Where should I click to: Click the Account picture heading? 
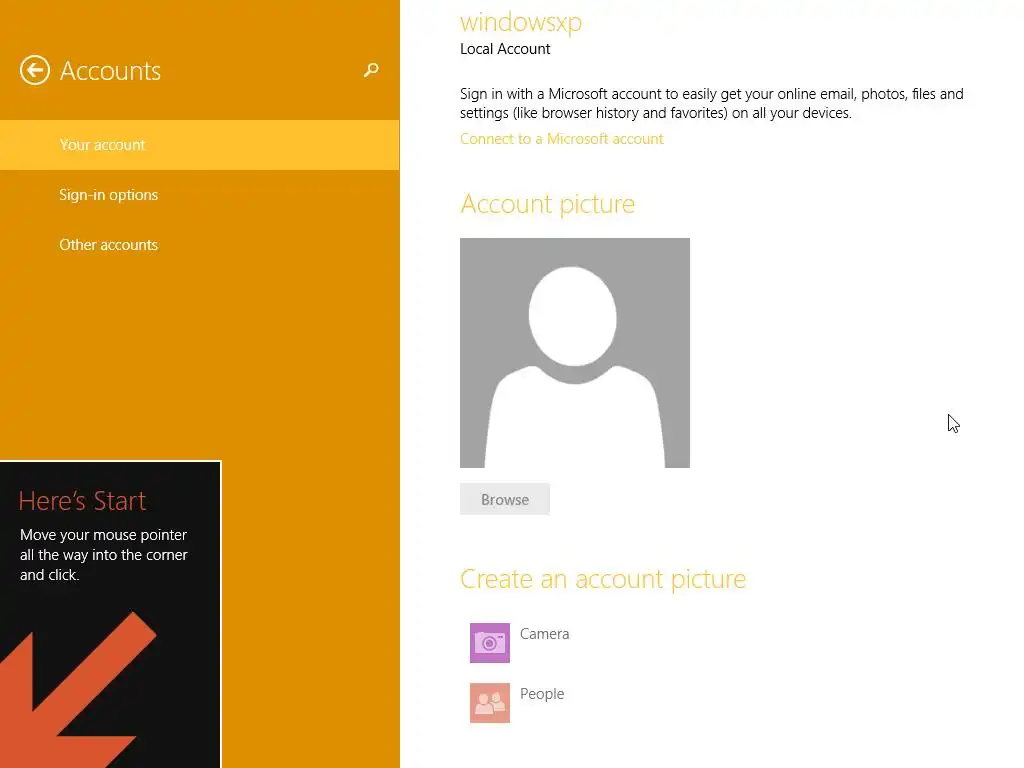pos(547,204)
